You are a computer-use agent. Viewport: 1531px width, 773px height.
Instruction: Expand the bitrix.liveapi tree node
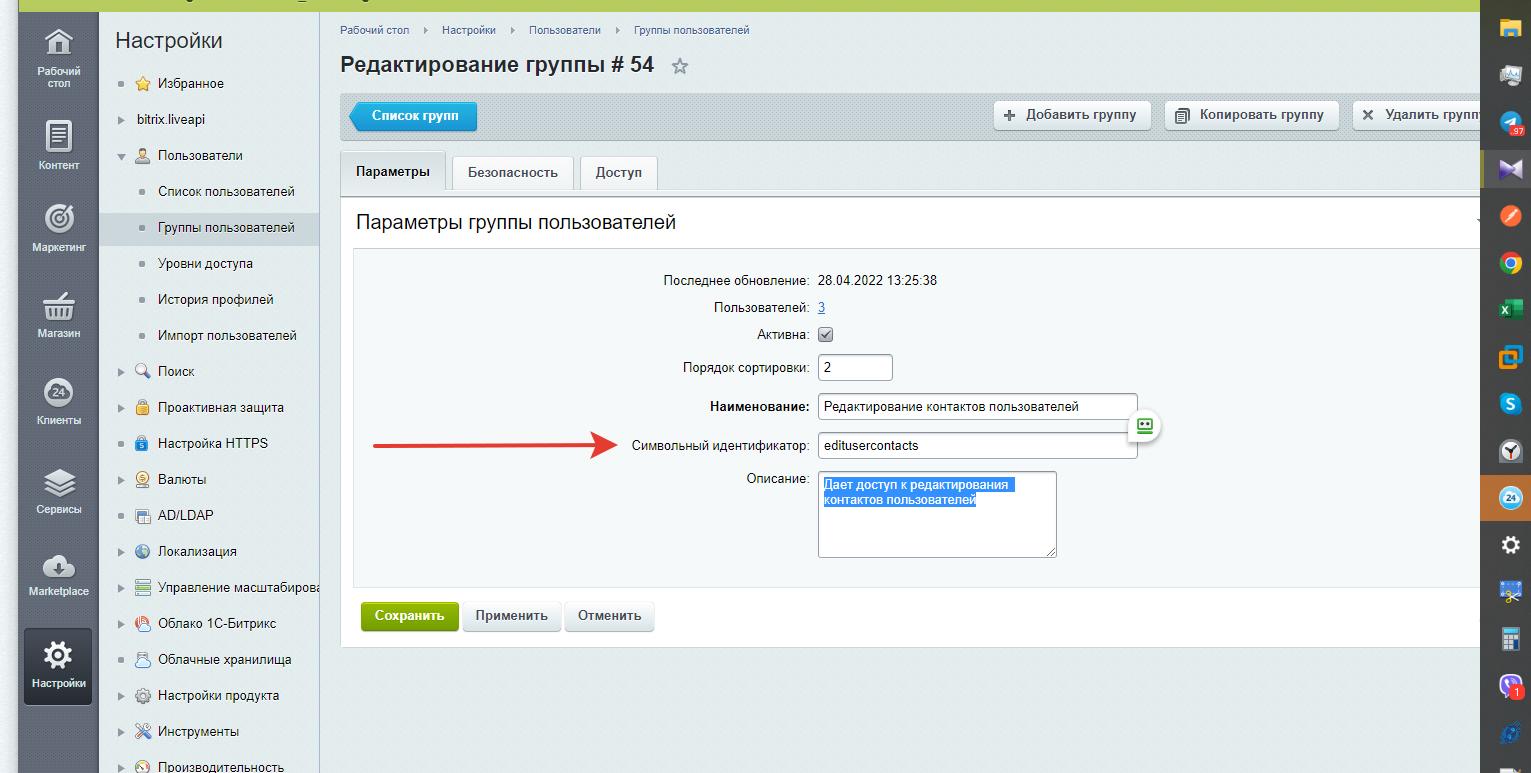click(122, 120)
